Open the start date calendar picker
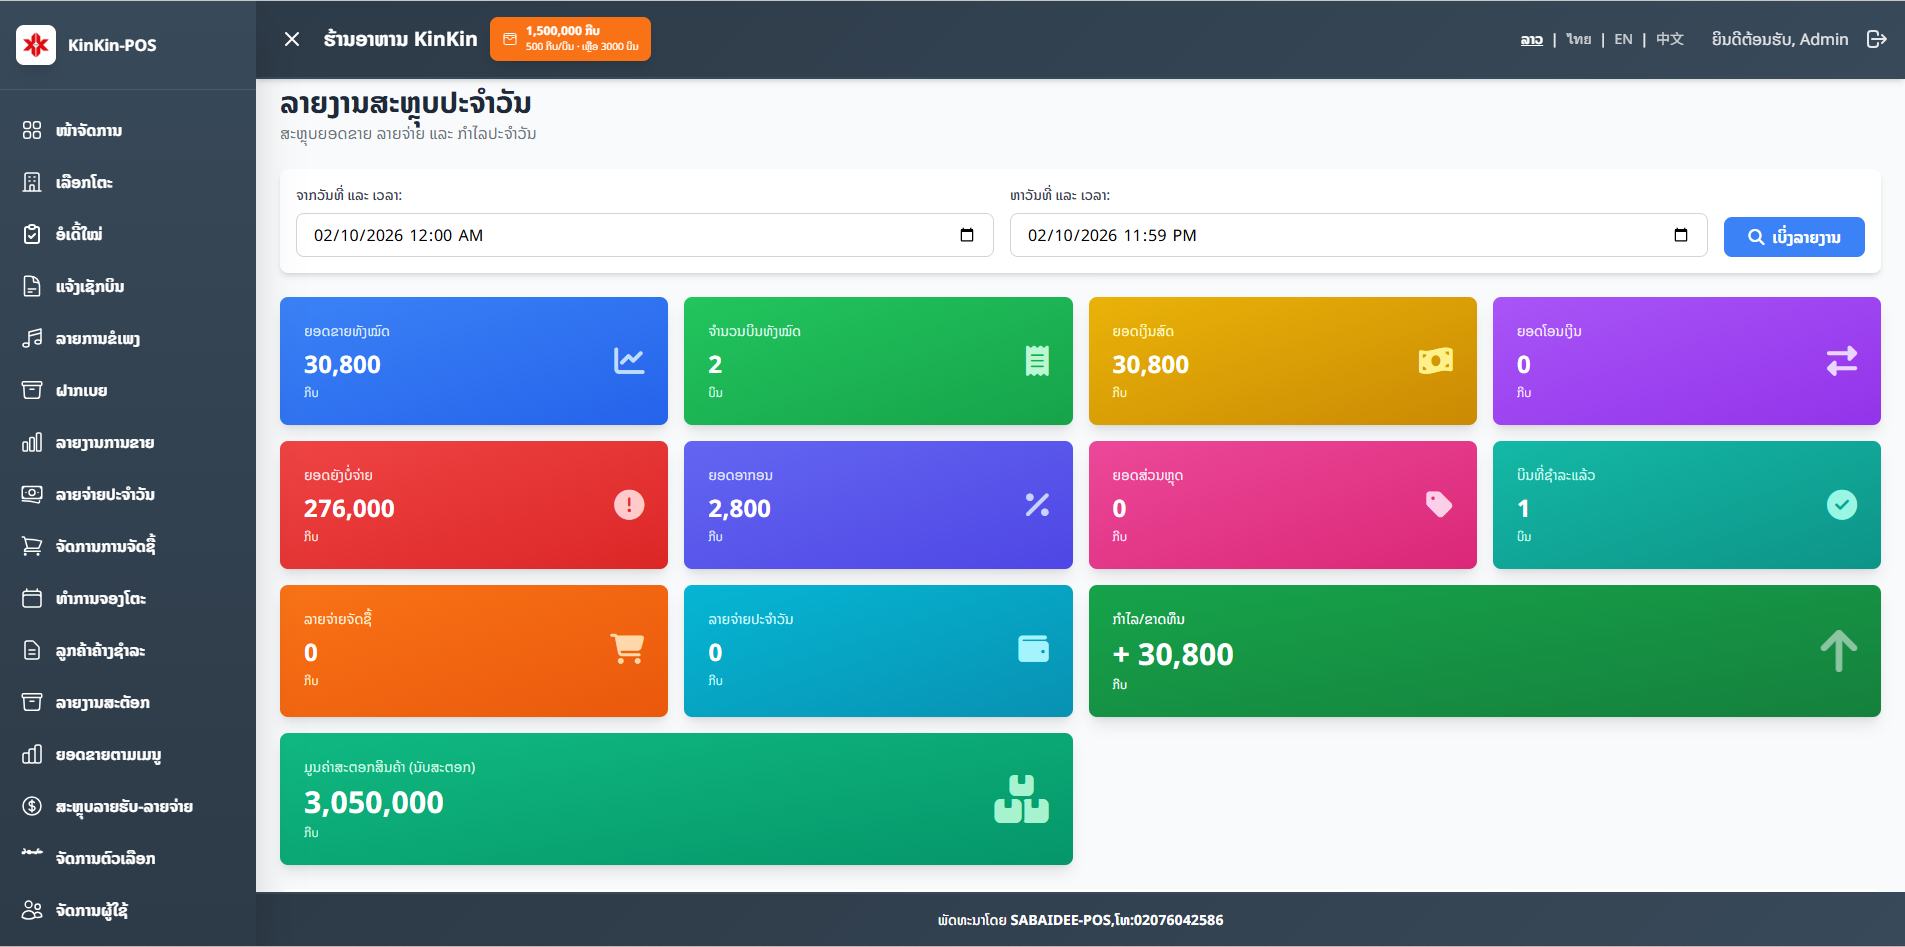1905x947 pixels. 967,235
